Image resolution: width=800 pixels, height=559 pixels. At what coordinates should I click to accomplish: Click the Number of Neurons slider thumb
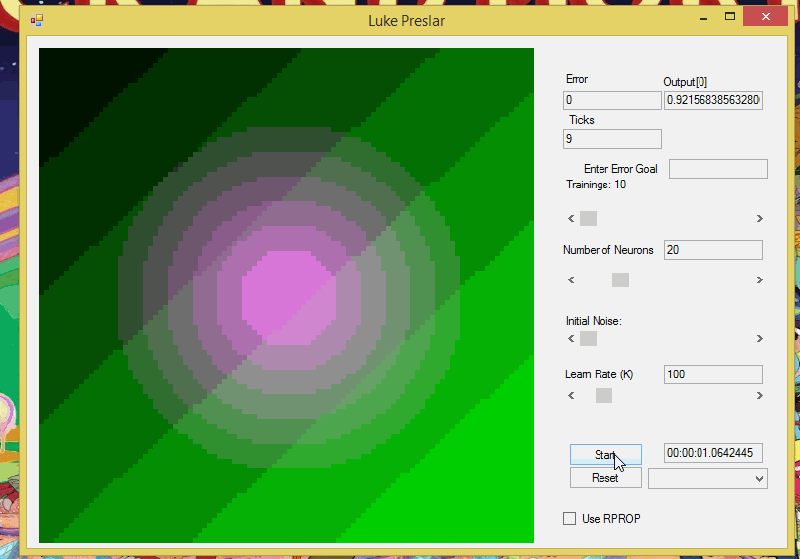pyautogui.click(x=620, y=280)
